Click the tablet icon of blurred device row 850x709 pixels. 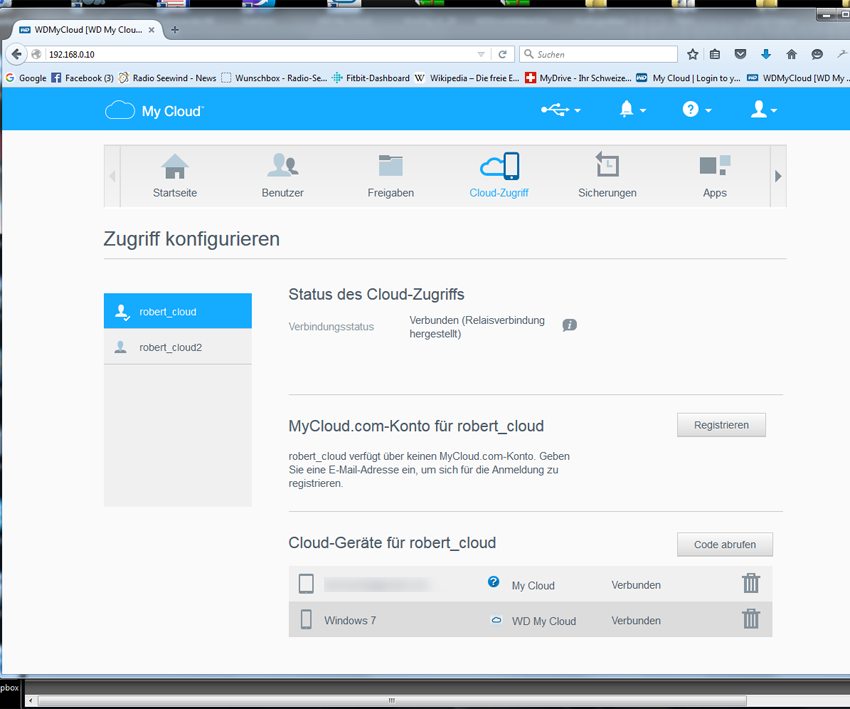click(306, 584)
